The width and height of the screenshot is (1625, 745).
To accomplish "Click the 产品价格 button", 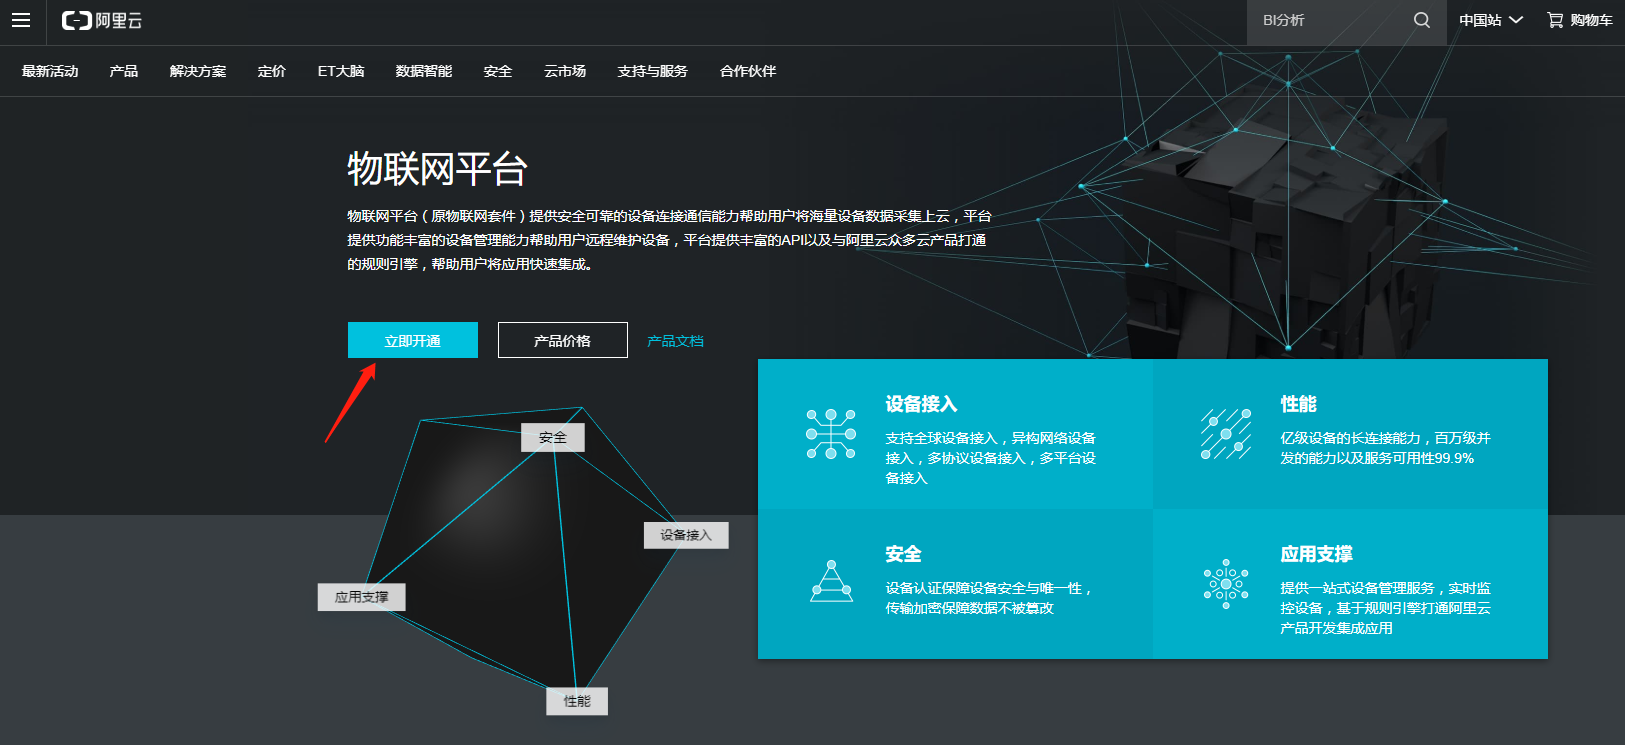I will tap(562, 340).
